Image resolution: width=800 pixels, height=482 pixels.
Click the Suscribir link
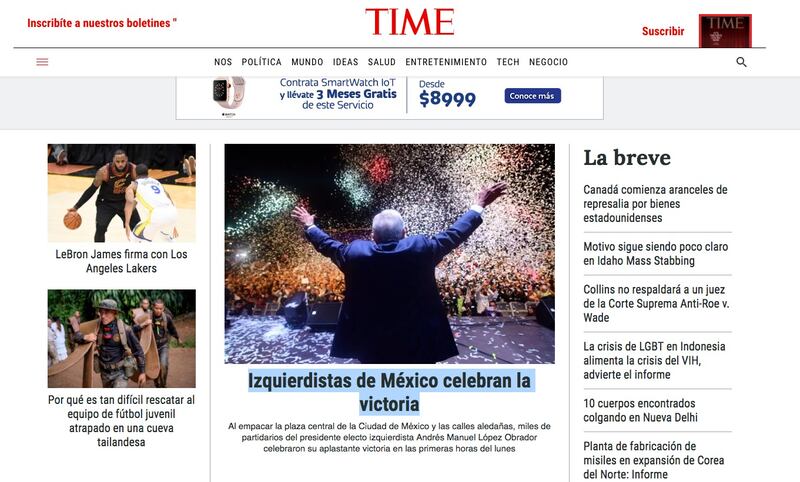tap(663, 31)
